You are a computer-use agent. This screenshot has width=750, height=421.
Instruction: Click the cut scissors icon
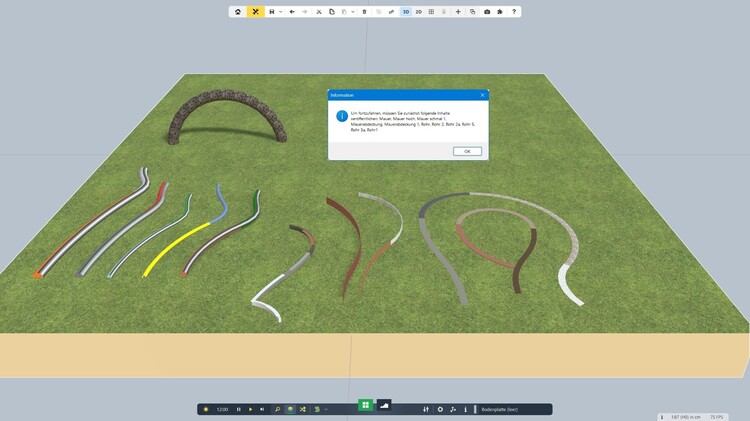pyautogui.click(x=319, y=11)
